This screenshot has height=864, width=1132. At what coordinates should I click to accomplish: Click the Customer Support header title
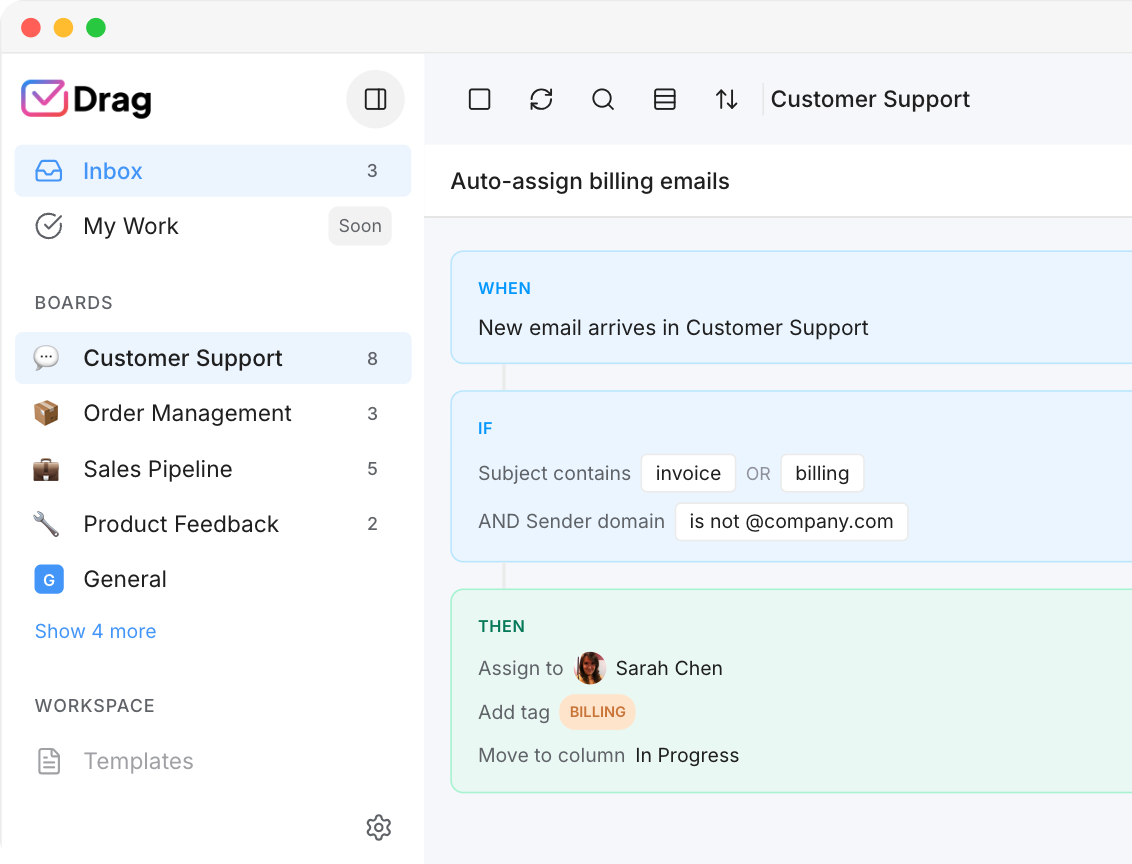tap(870, 99)
